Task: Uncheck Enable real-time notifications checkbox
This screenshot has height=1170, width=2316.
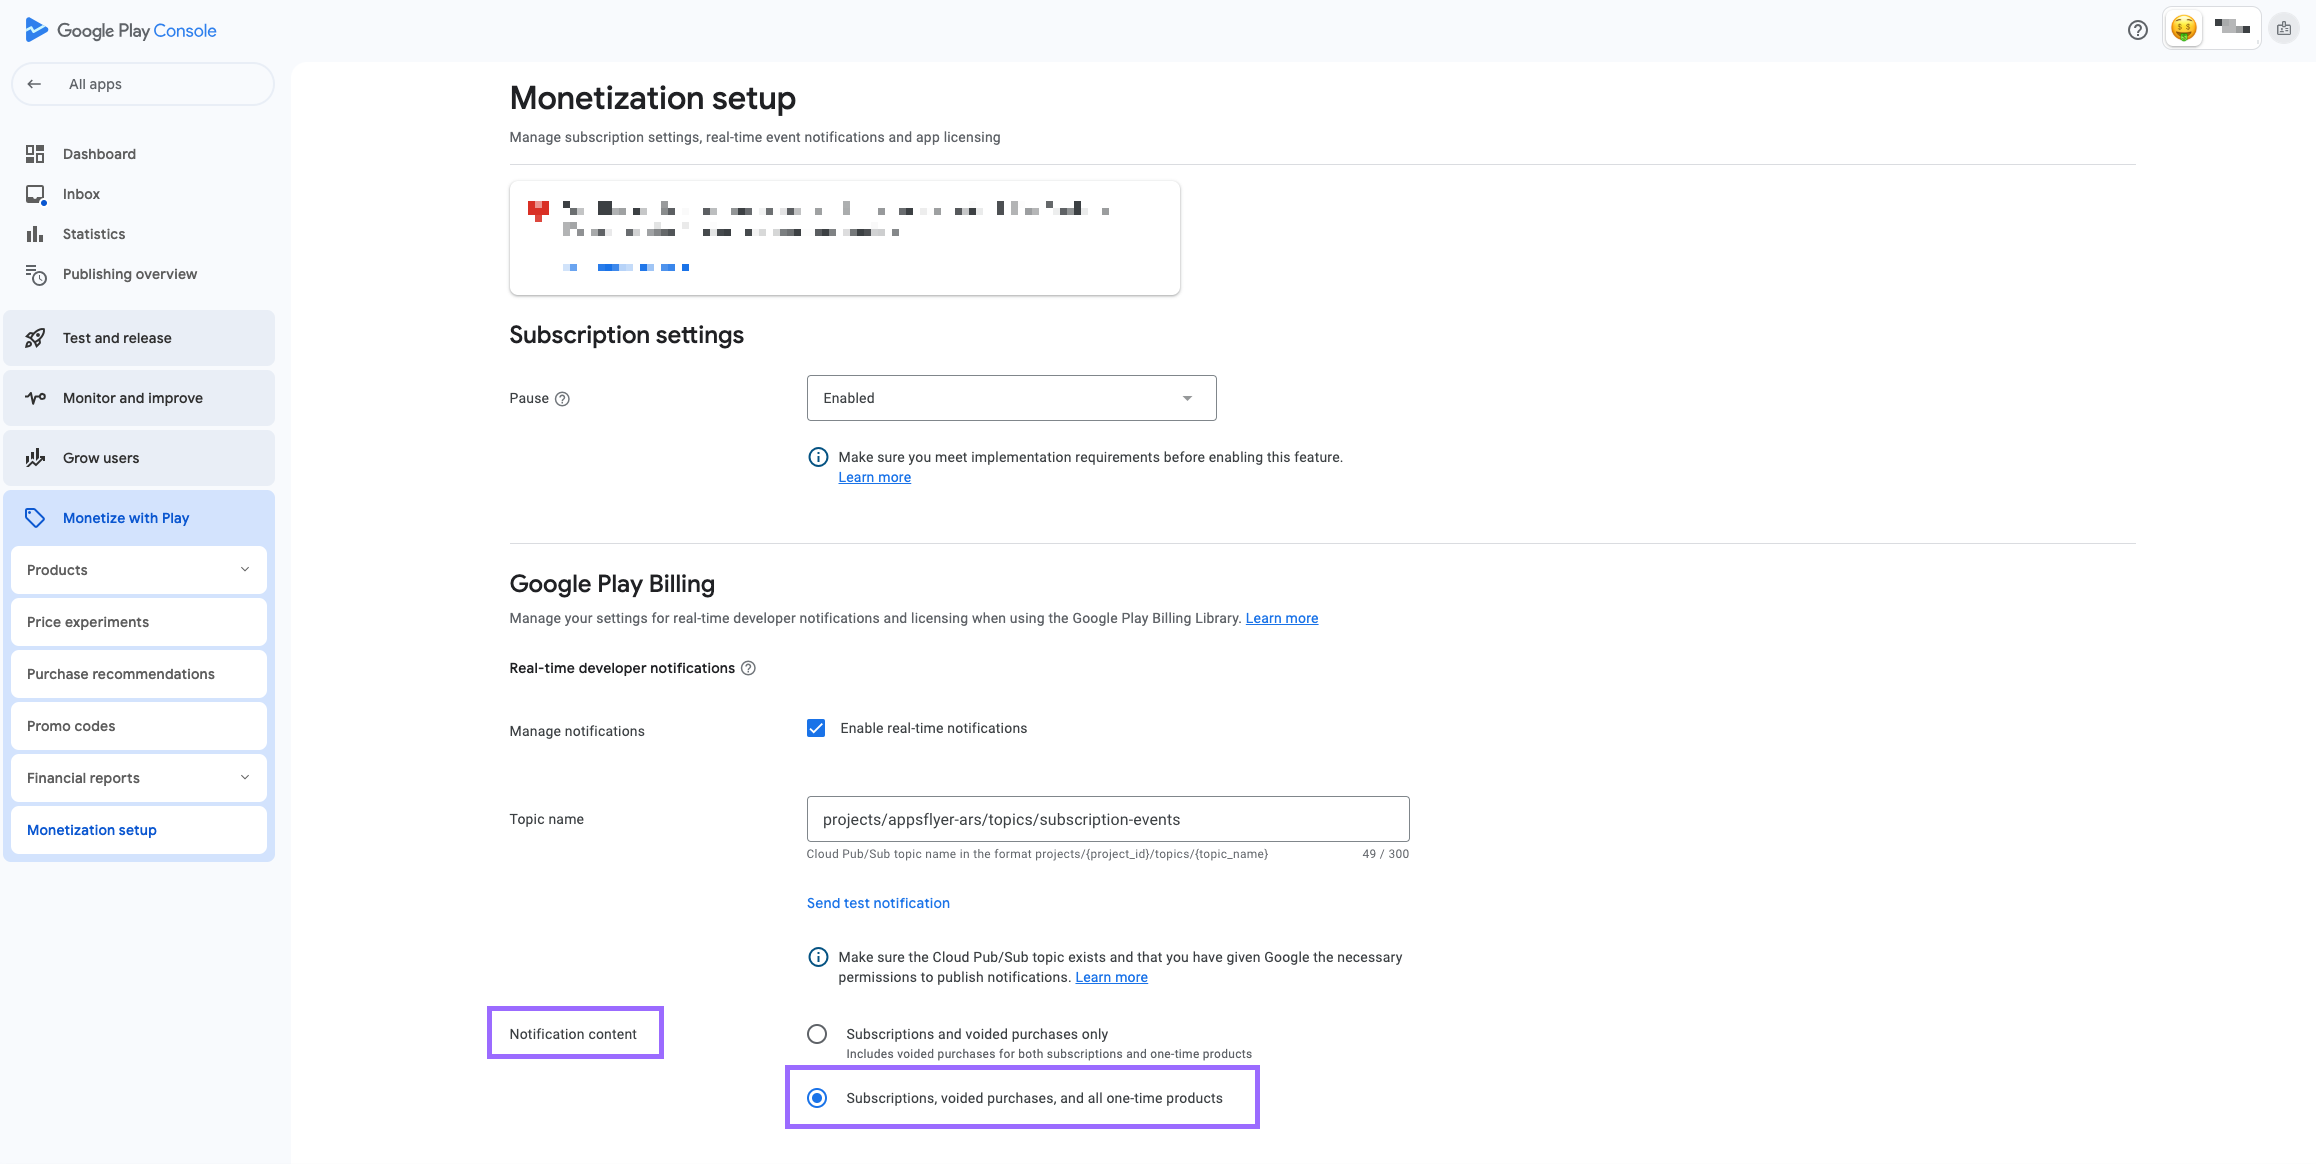Action: click(816, 728)
